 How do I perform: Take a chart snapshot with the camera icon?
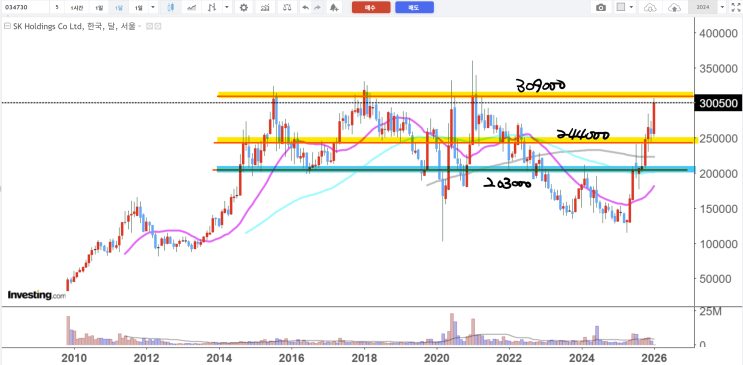point(601,7)
